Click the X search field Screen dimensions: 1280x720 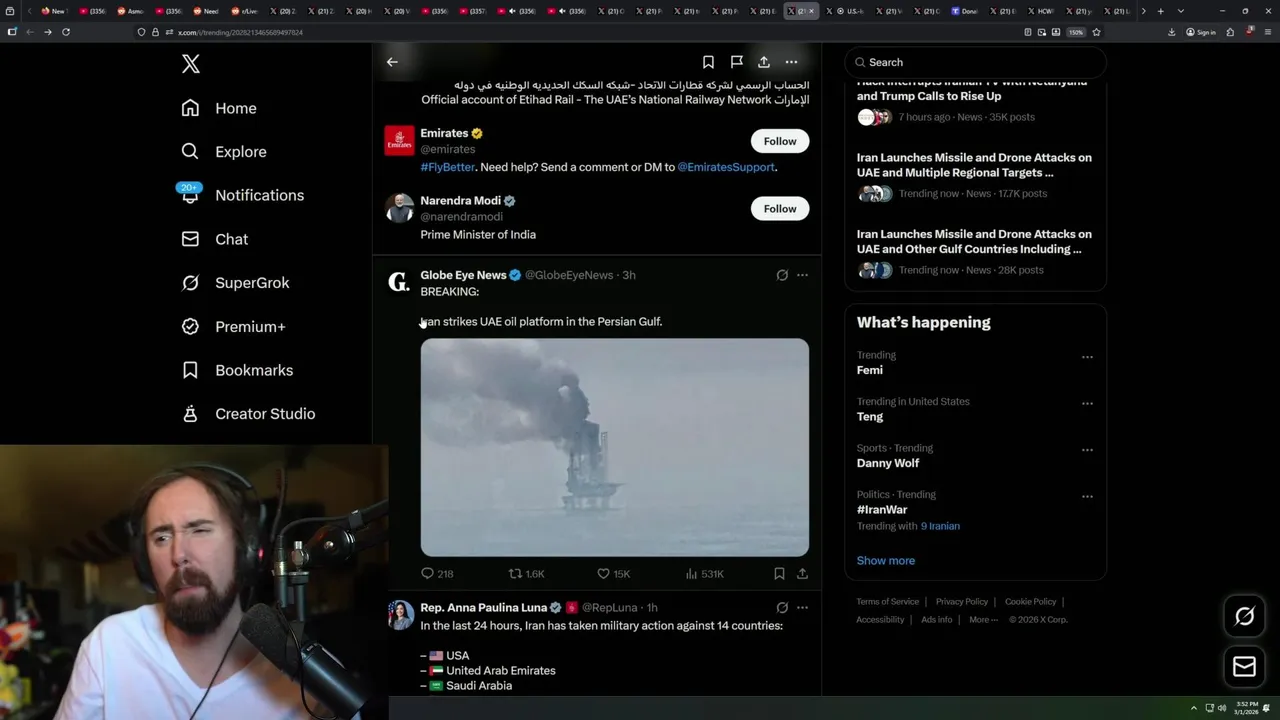click(975, 62)
